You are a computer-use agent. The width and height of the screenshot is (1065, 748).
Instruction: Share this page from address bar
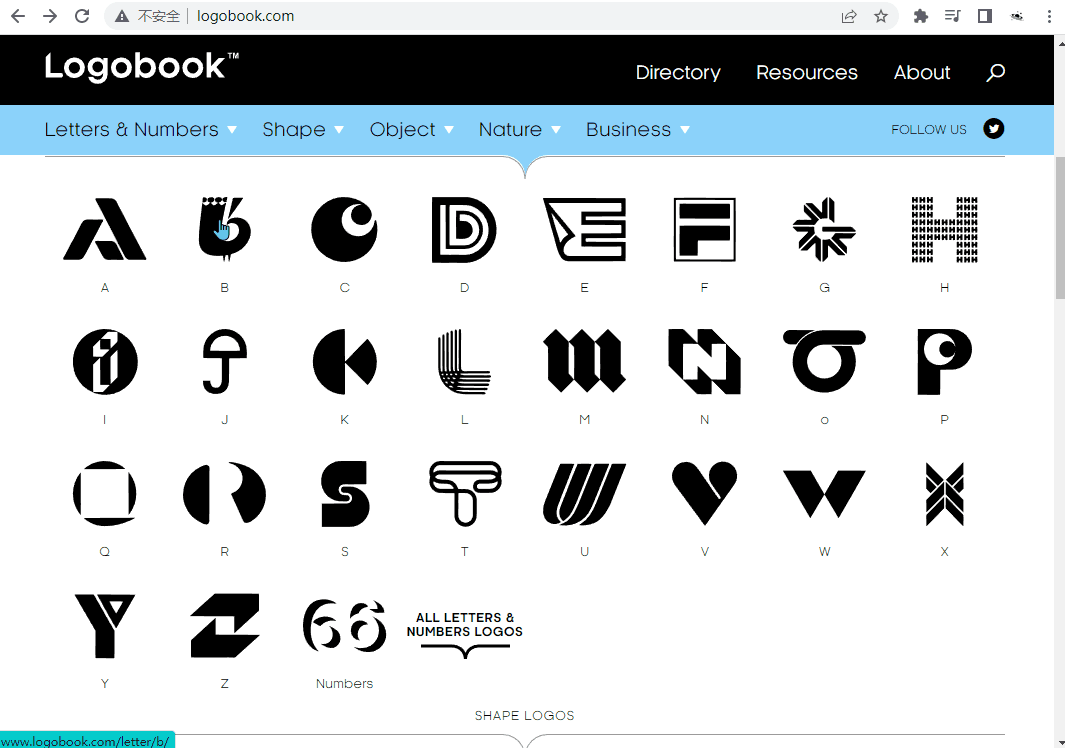849,16
